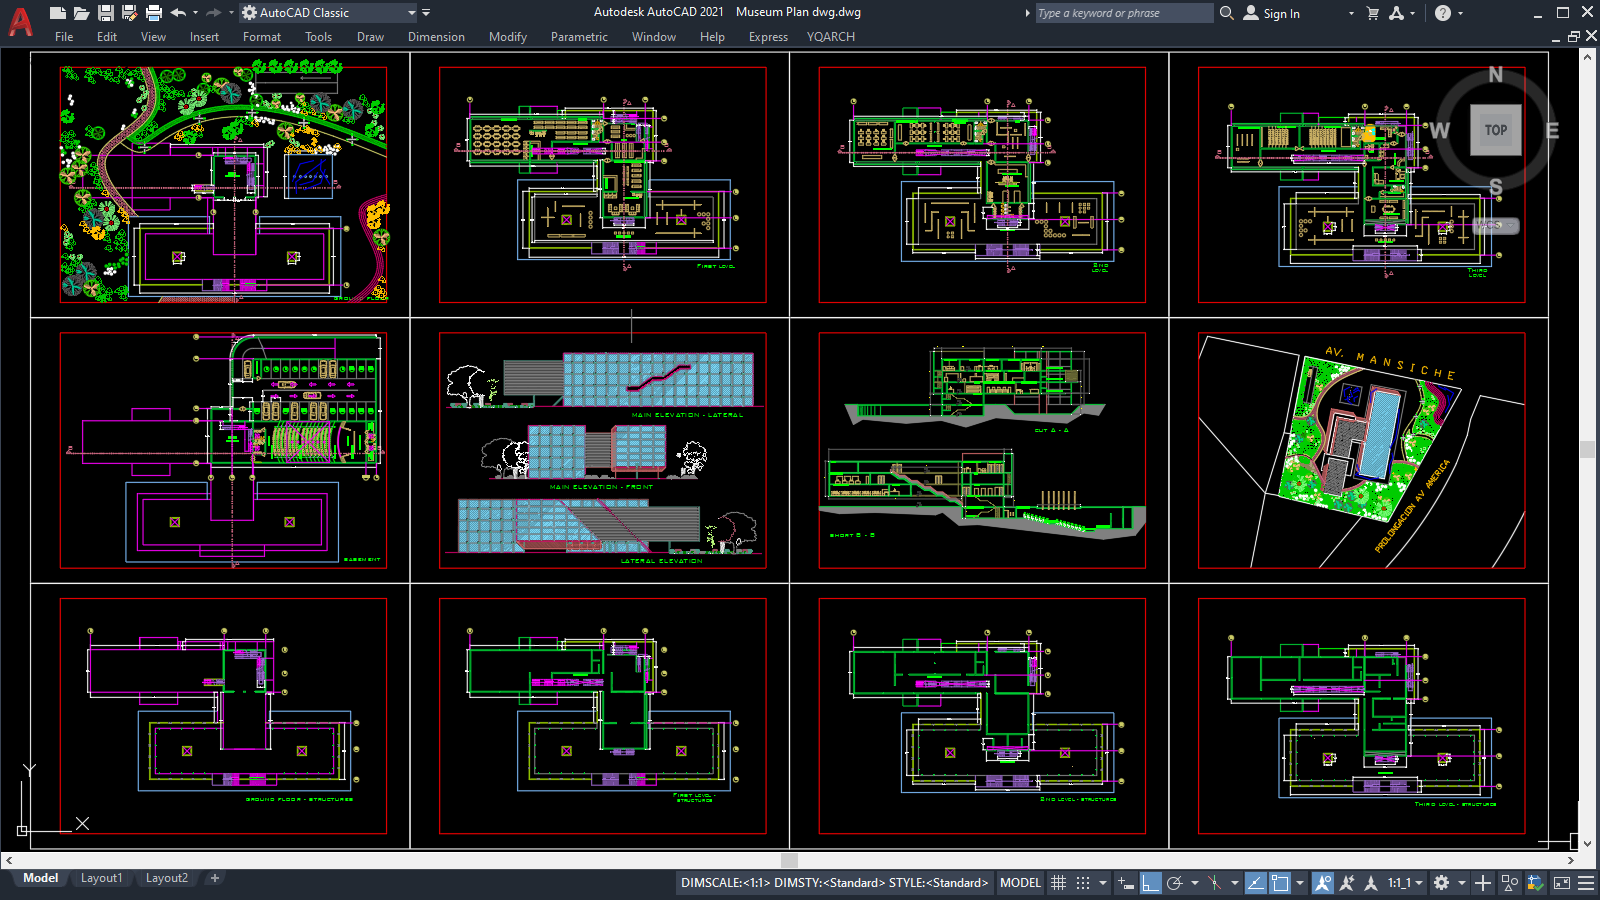Click in the keyword search field
This screenshot has height=900, width=1600.
coord(1118,13)
